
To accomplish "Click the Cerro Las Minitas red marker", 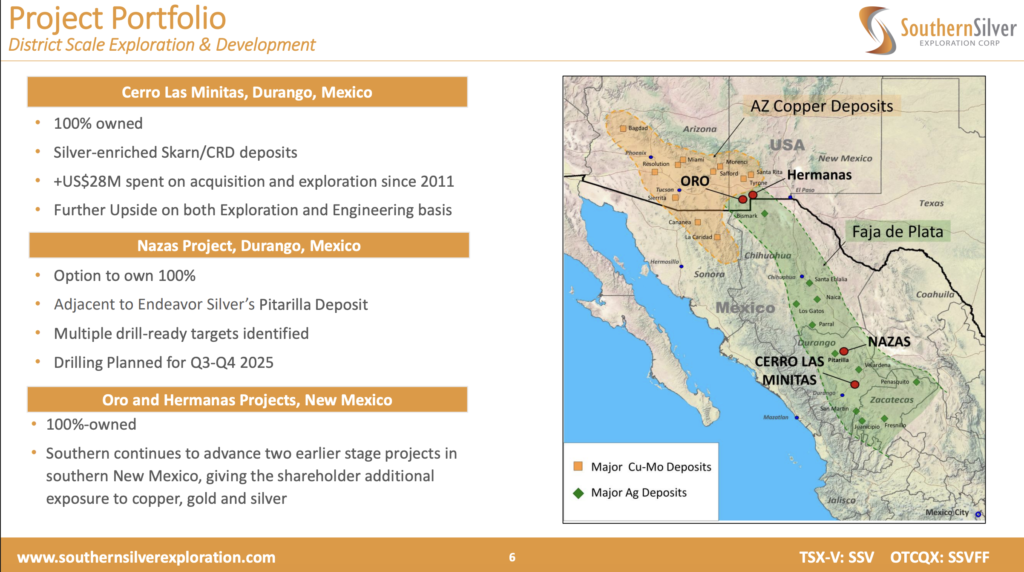I will point(855,384).
